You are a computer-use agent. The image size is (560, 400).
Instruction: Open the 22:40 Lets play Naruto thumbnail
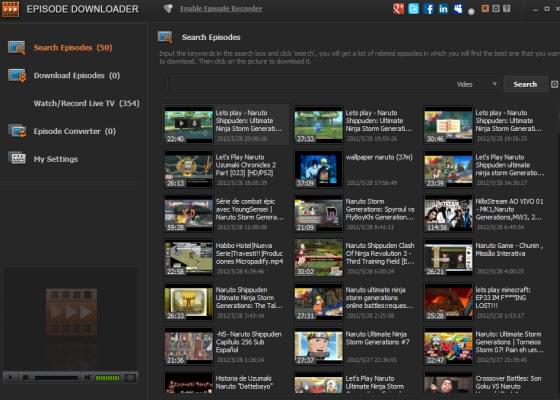pyautogui.click(x=189, y=125)
